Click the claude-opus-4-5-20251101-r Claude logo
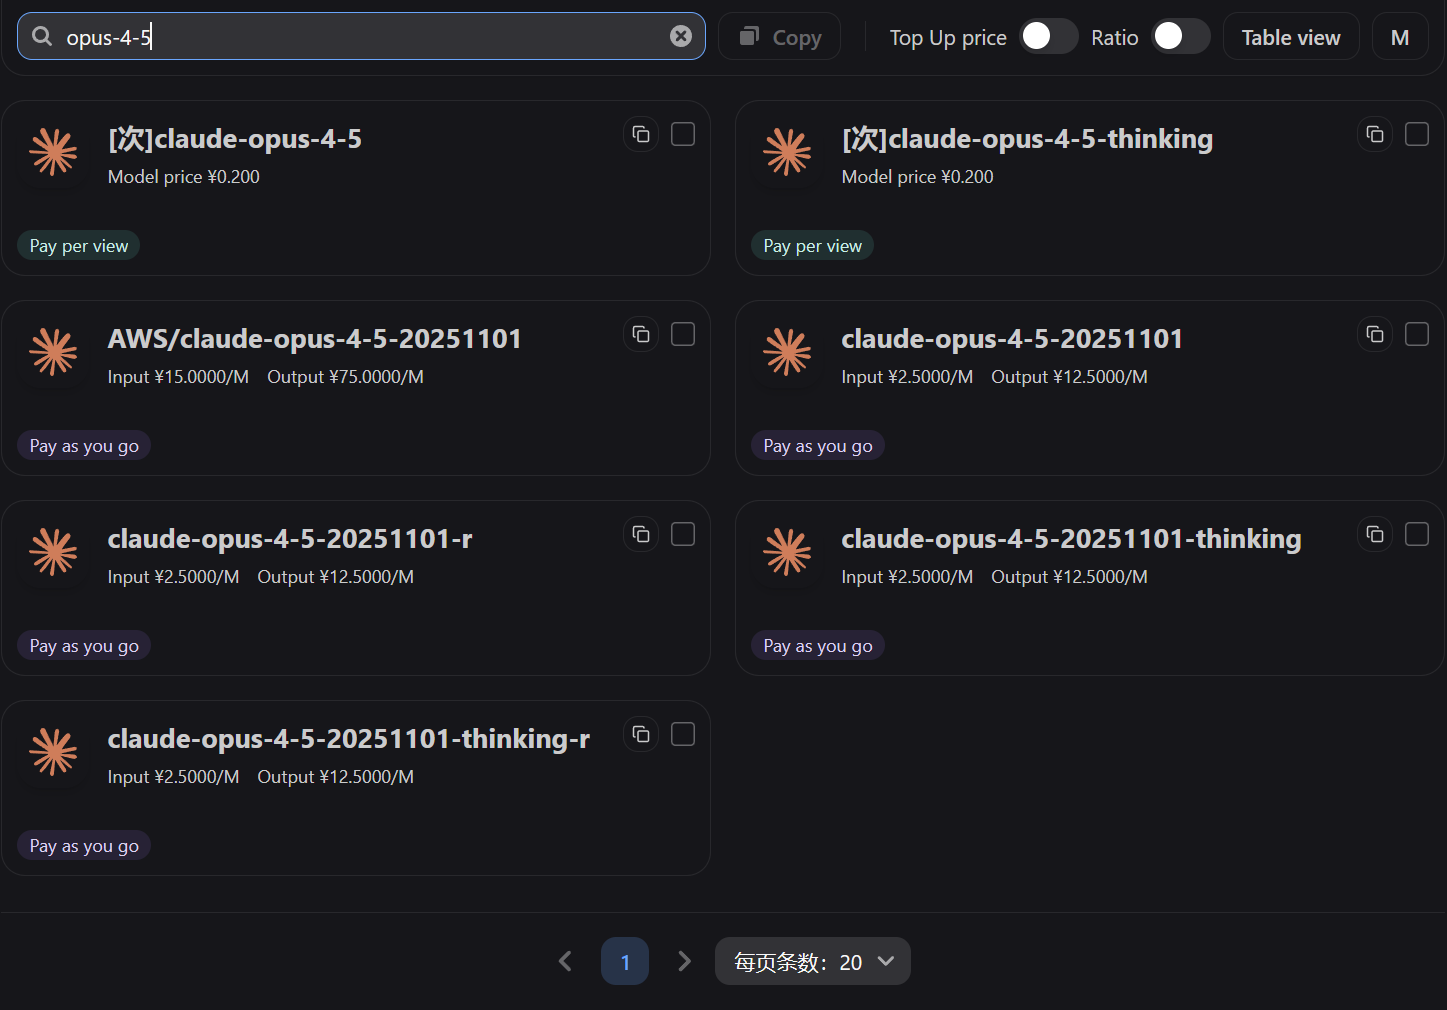The width and height of the screenshot is (1447, 1010). tap(54, 552)
